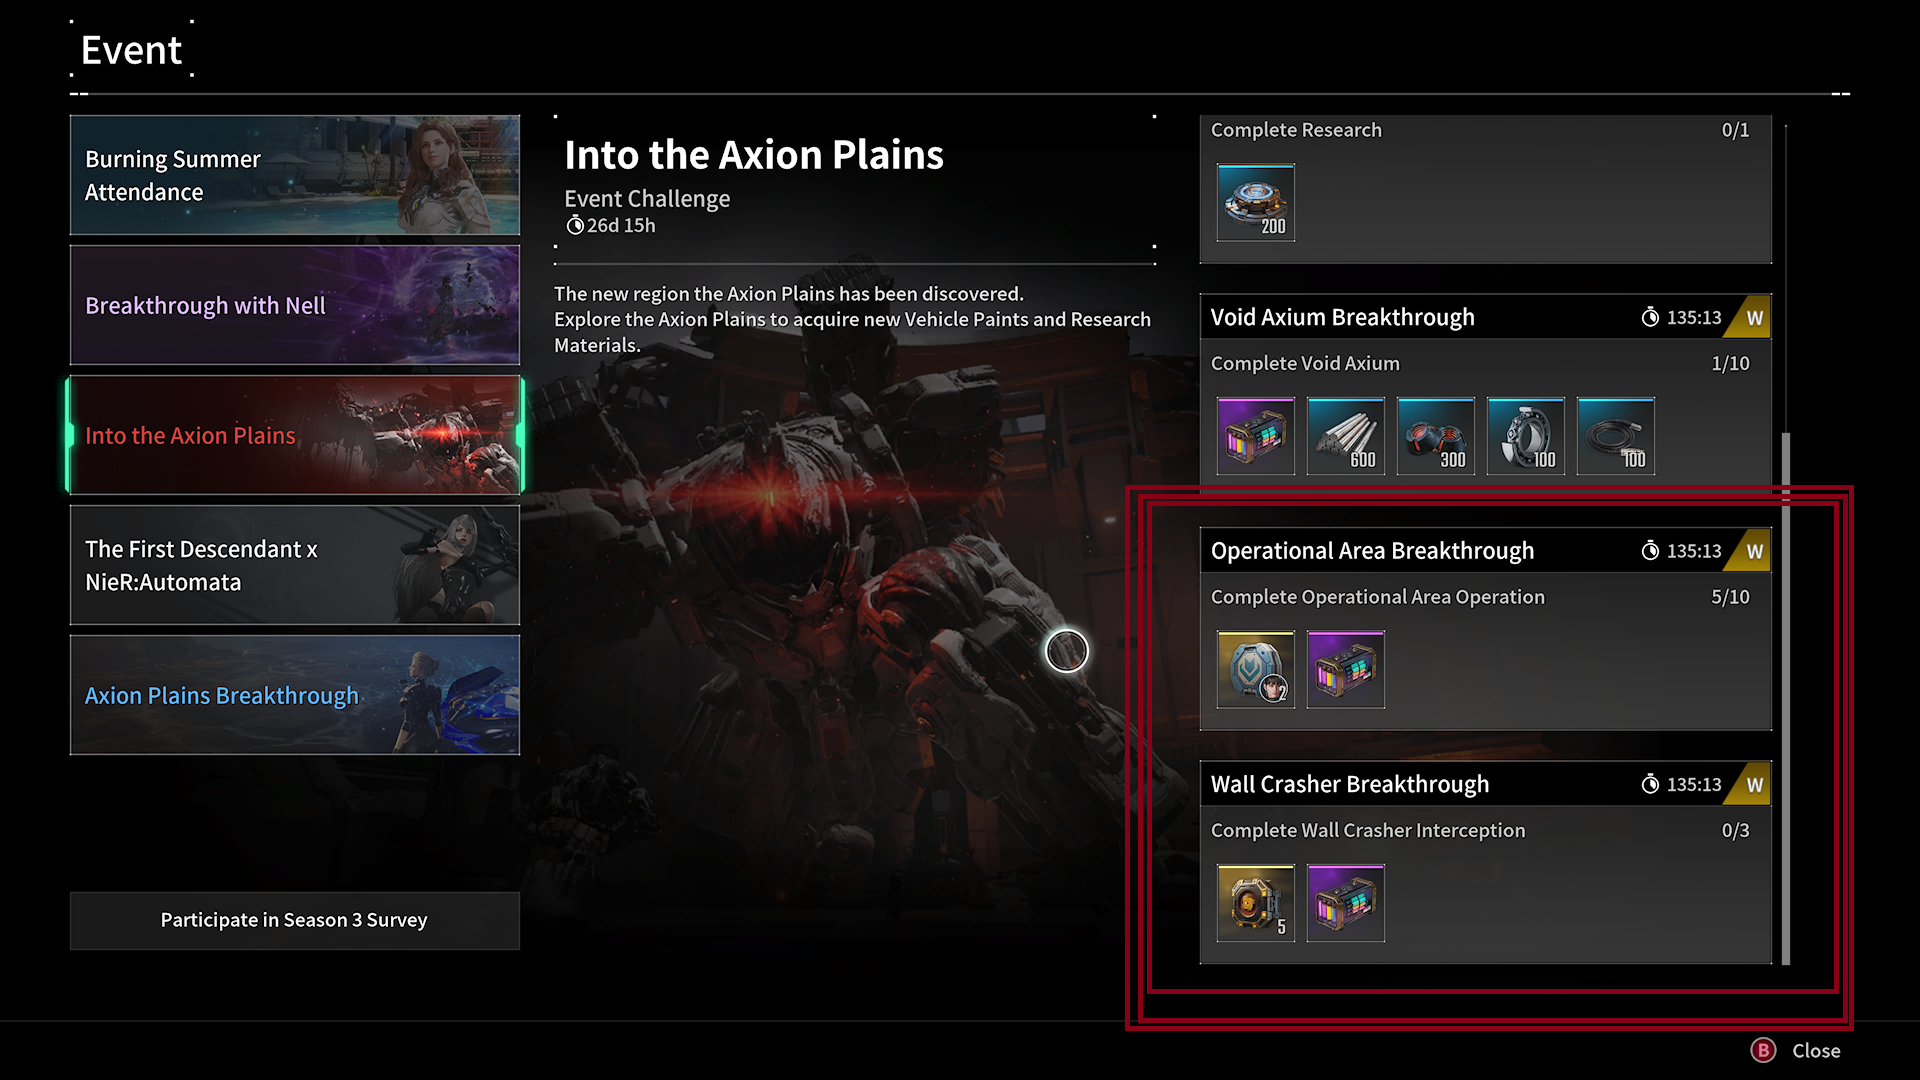Click the challenge list scrollbar
This screenshot has height=1080, width=1920.
point(1786,698)
